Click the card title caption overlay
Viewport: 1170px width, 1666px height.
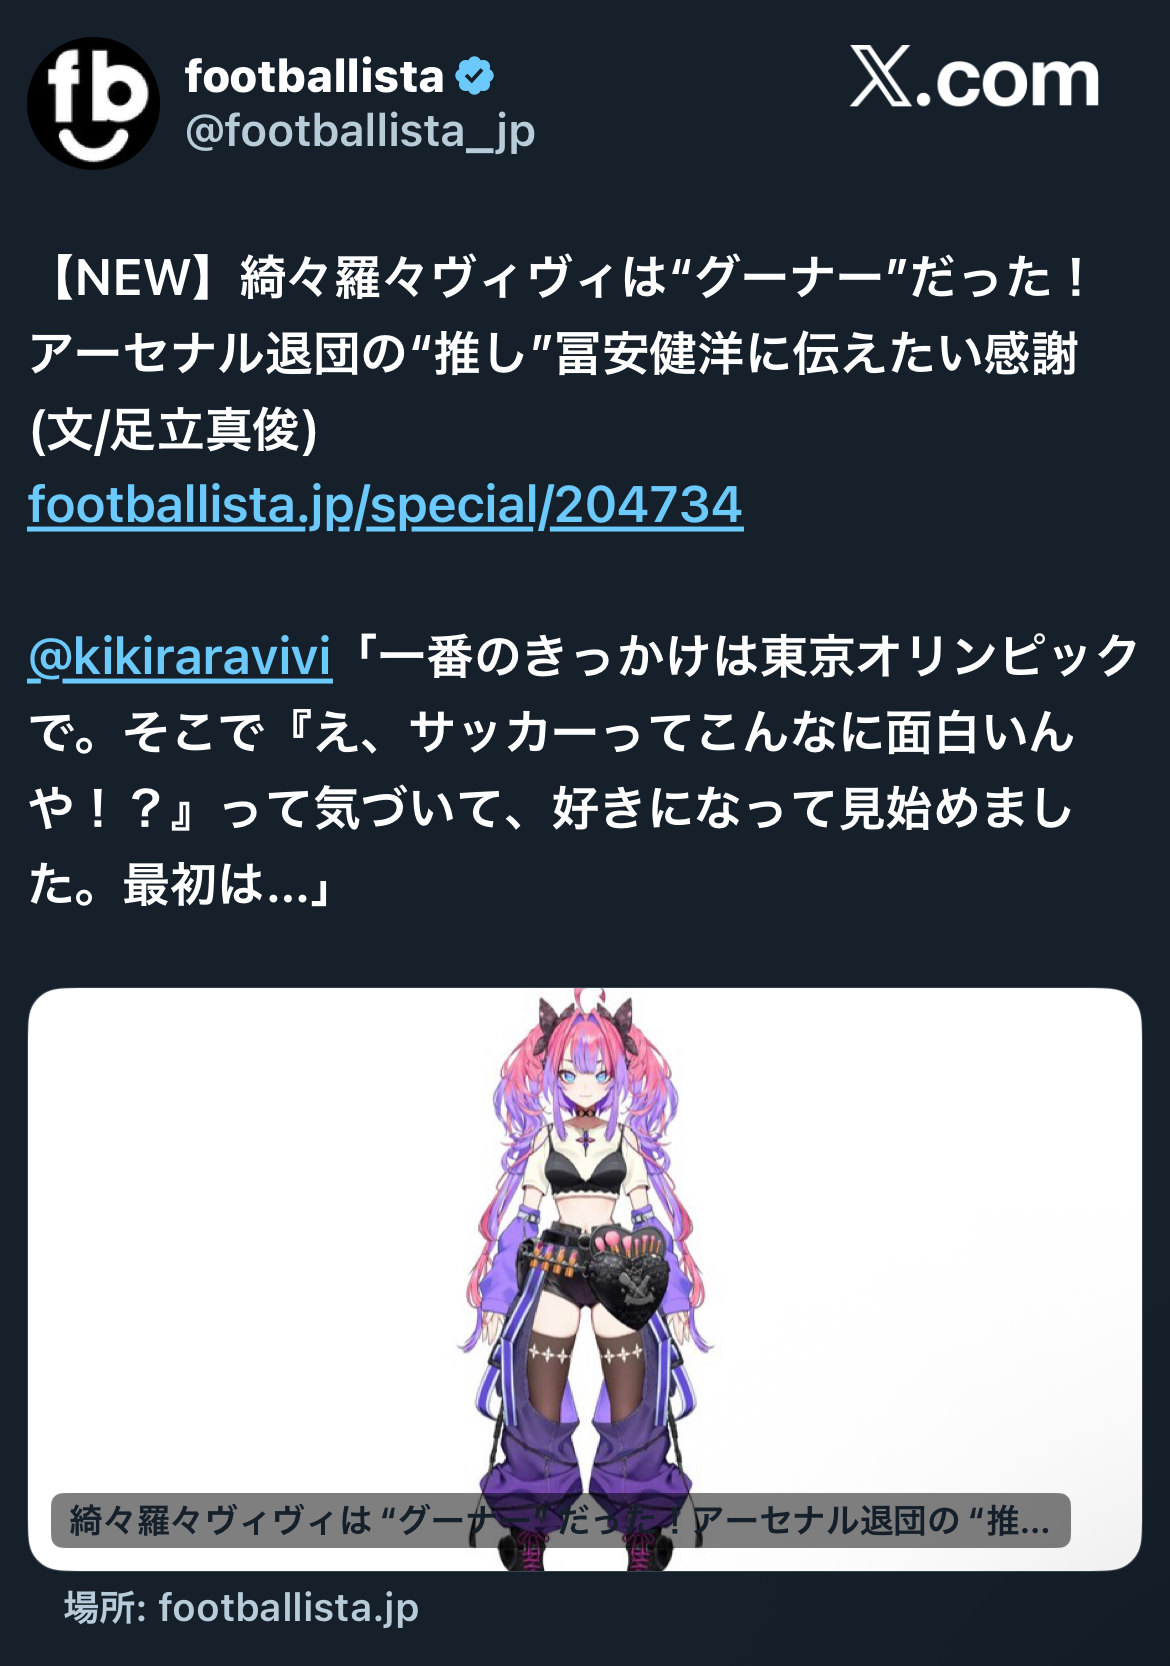[x=560, y=1521]
